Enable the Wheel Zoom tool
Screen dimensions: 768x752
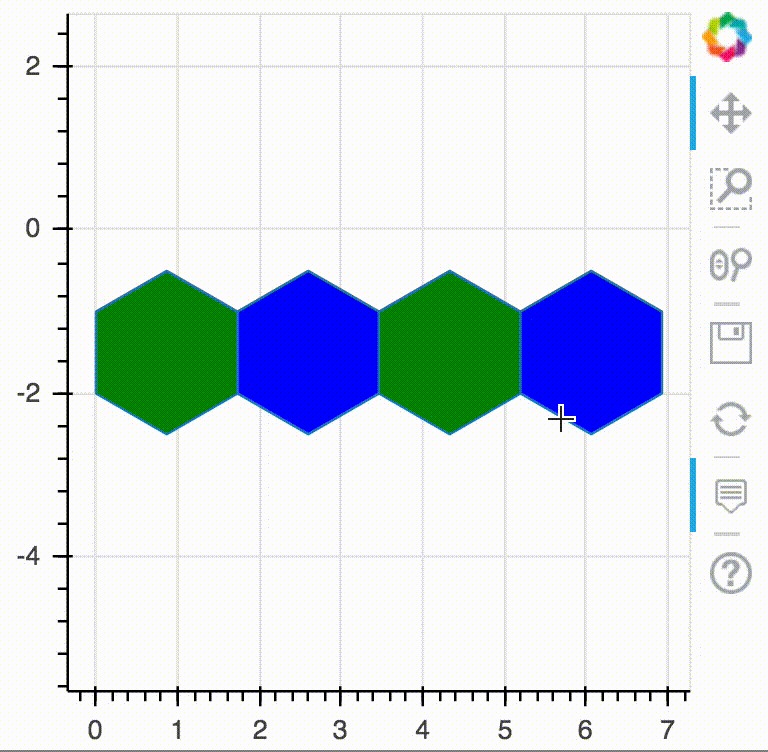pos(731,265)
